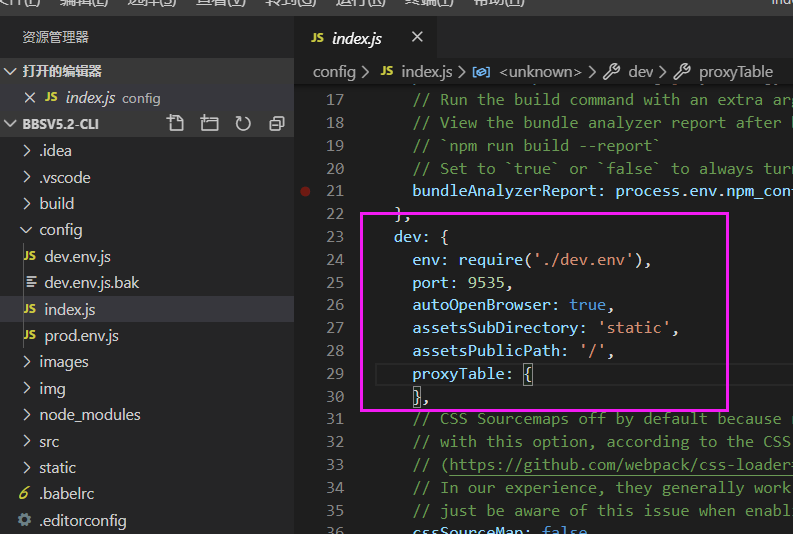Expand the node_modules folder
This screenshot has width=793, height=534.
point(89,414)
